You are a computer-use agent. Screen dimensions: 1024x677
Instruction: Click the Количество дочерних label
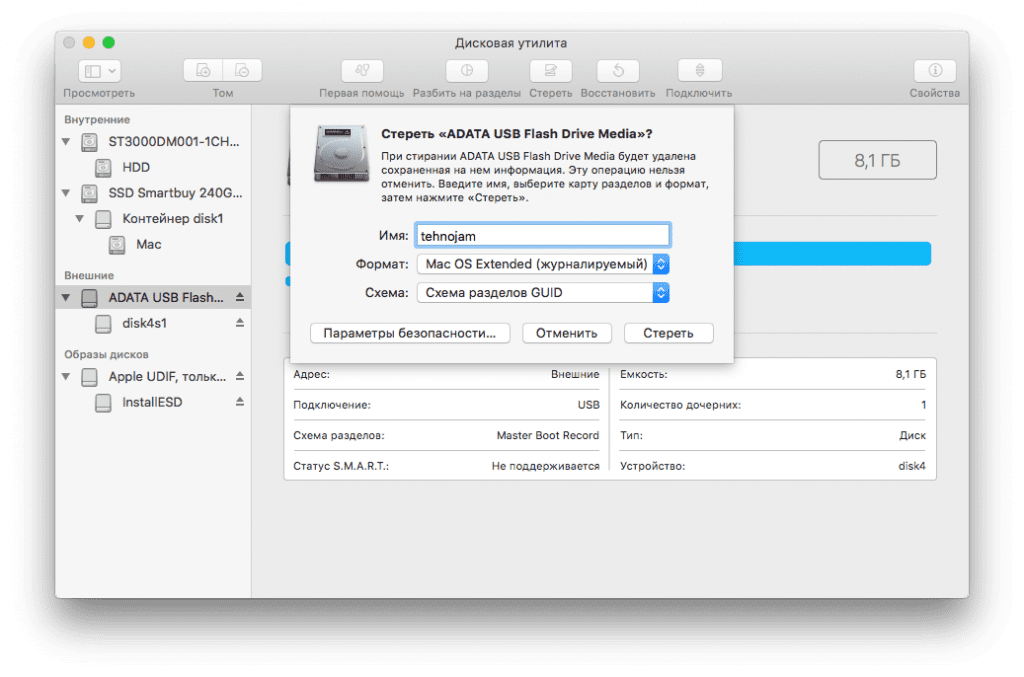(680, 405)
